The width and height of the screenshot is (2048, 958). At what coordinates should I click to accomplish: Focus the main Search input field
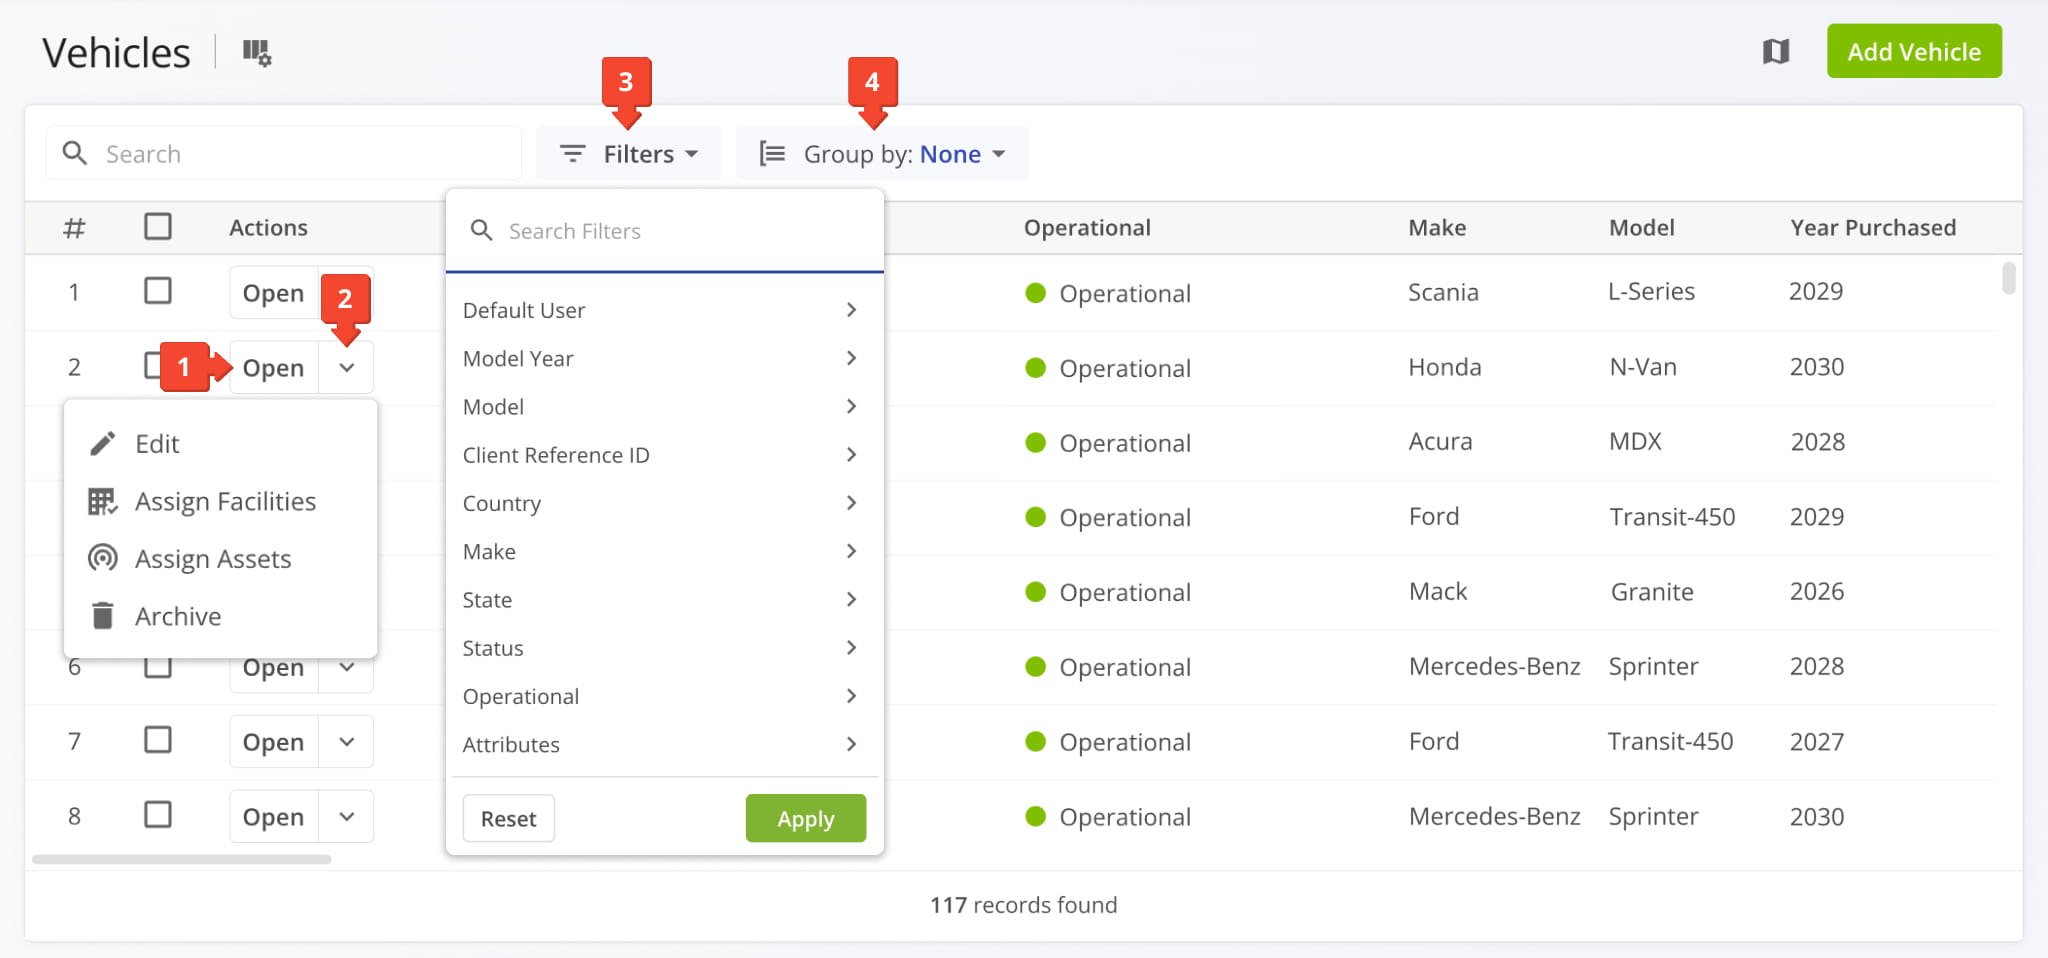[x=283, y=153]
